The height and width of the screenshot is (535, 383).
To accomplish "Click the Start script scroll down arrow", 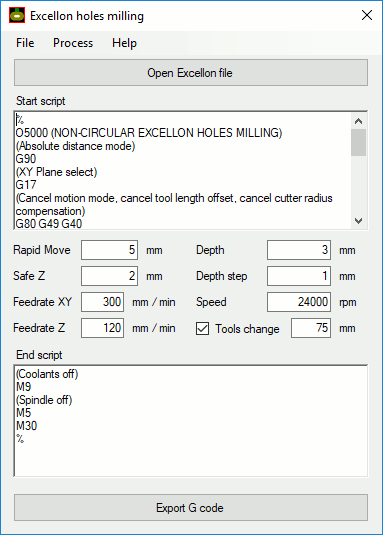I will coord(358,221).
